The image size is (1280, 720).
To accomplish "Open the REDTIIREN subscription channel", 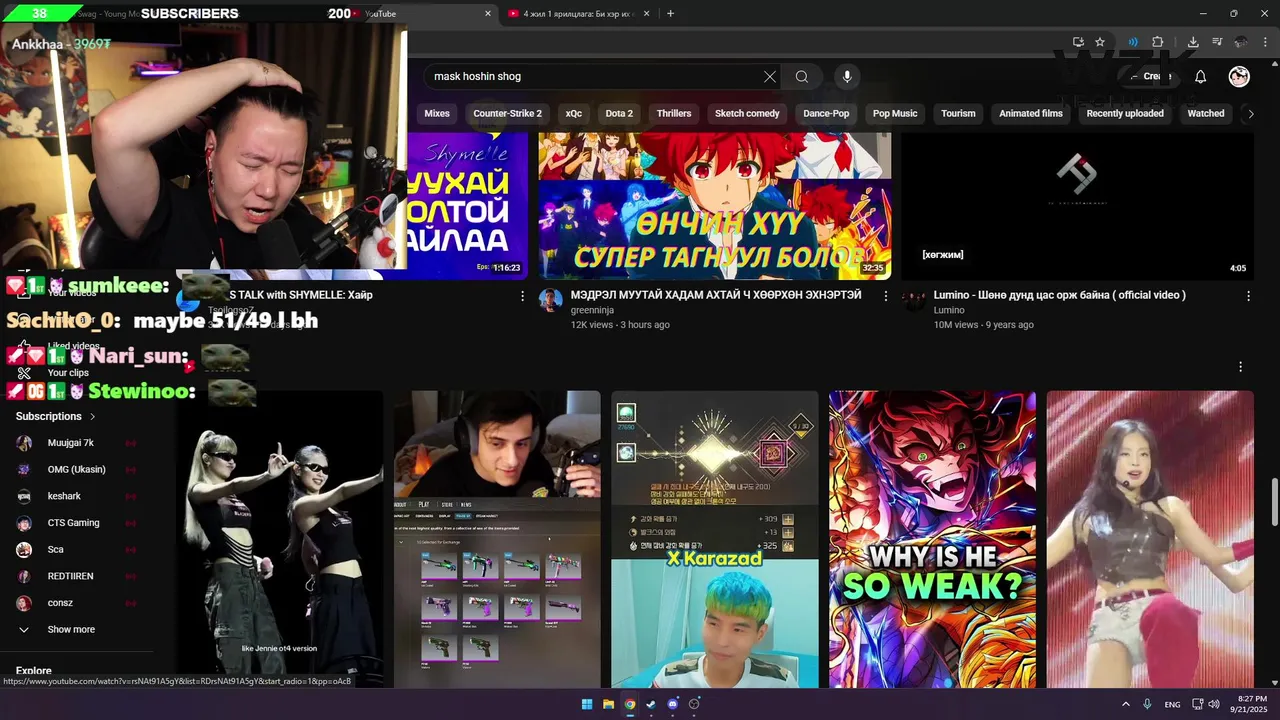I will click(x=70, y=576).
